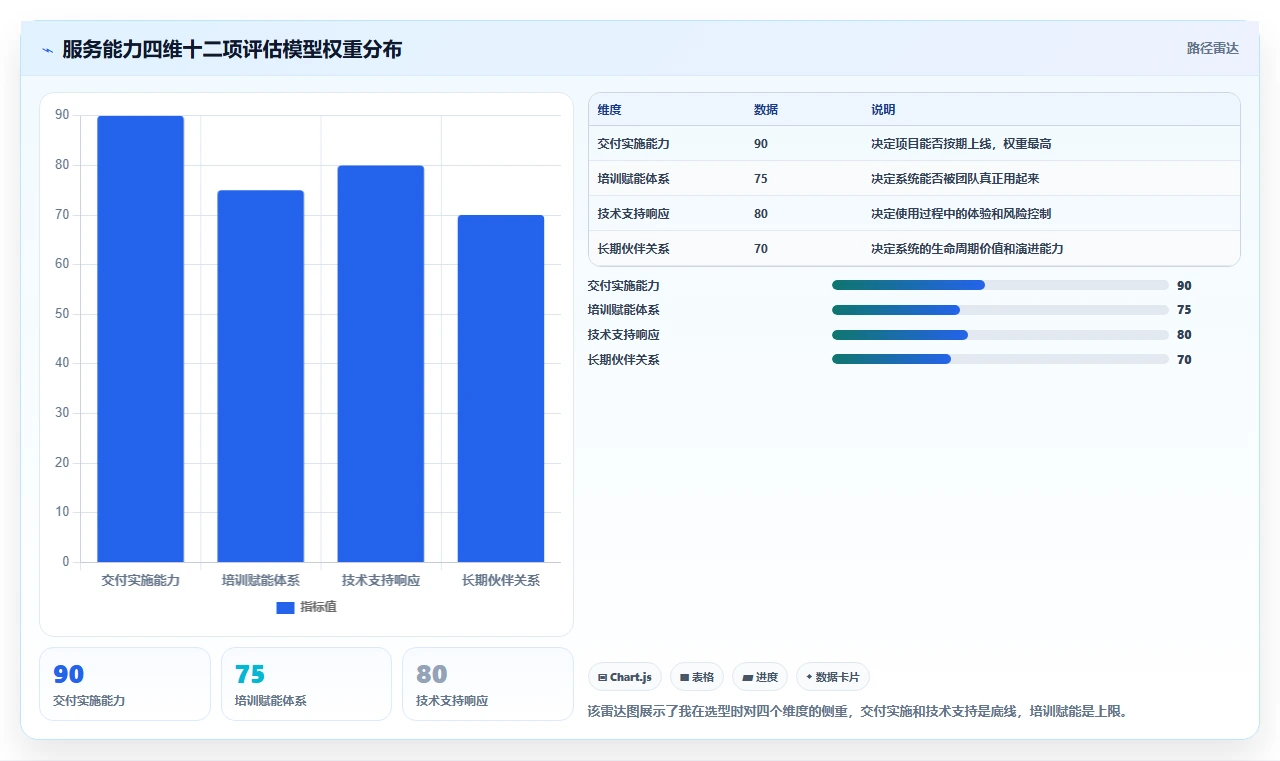Screen dimensions: 1280x761
Task: Click the 指标值 legend label
Action: click(x=318, y=607)
